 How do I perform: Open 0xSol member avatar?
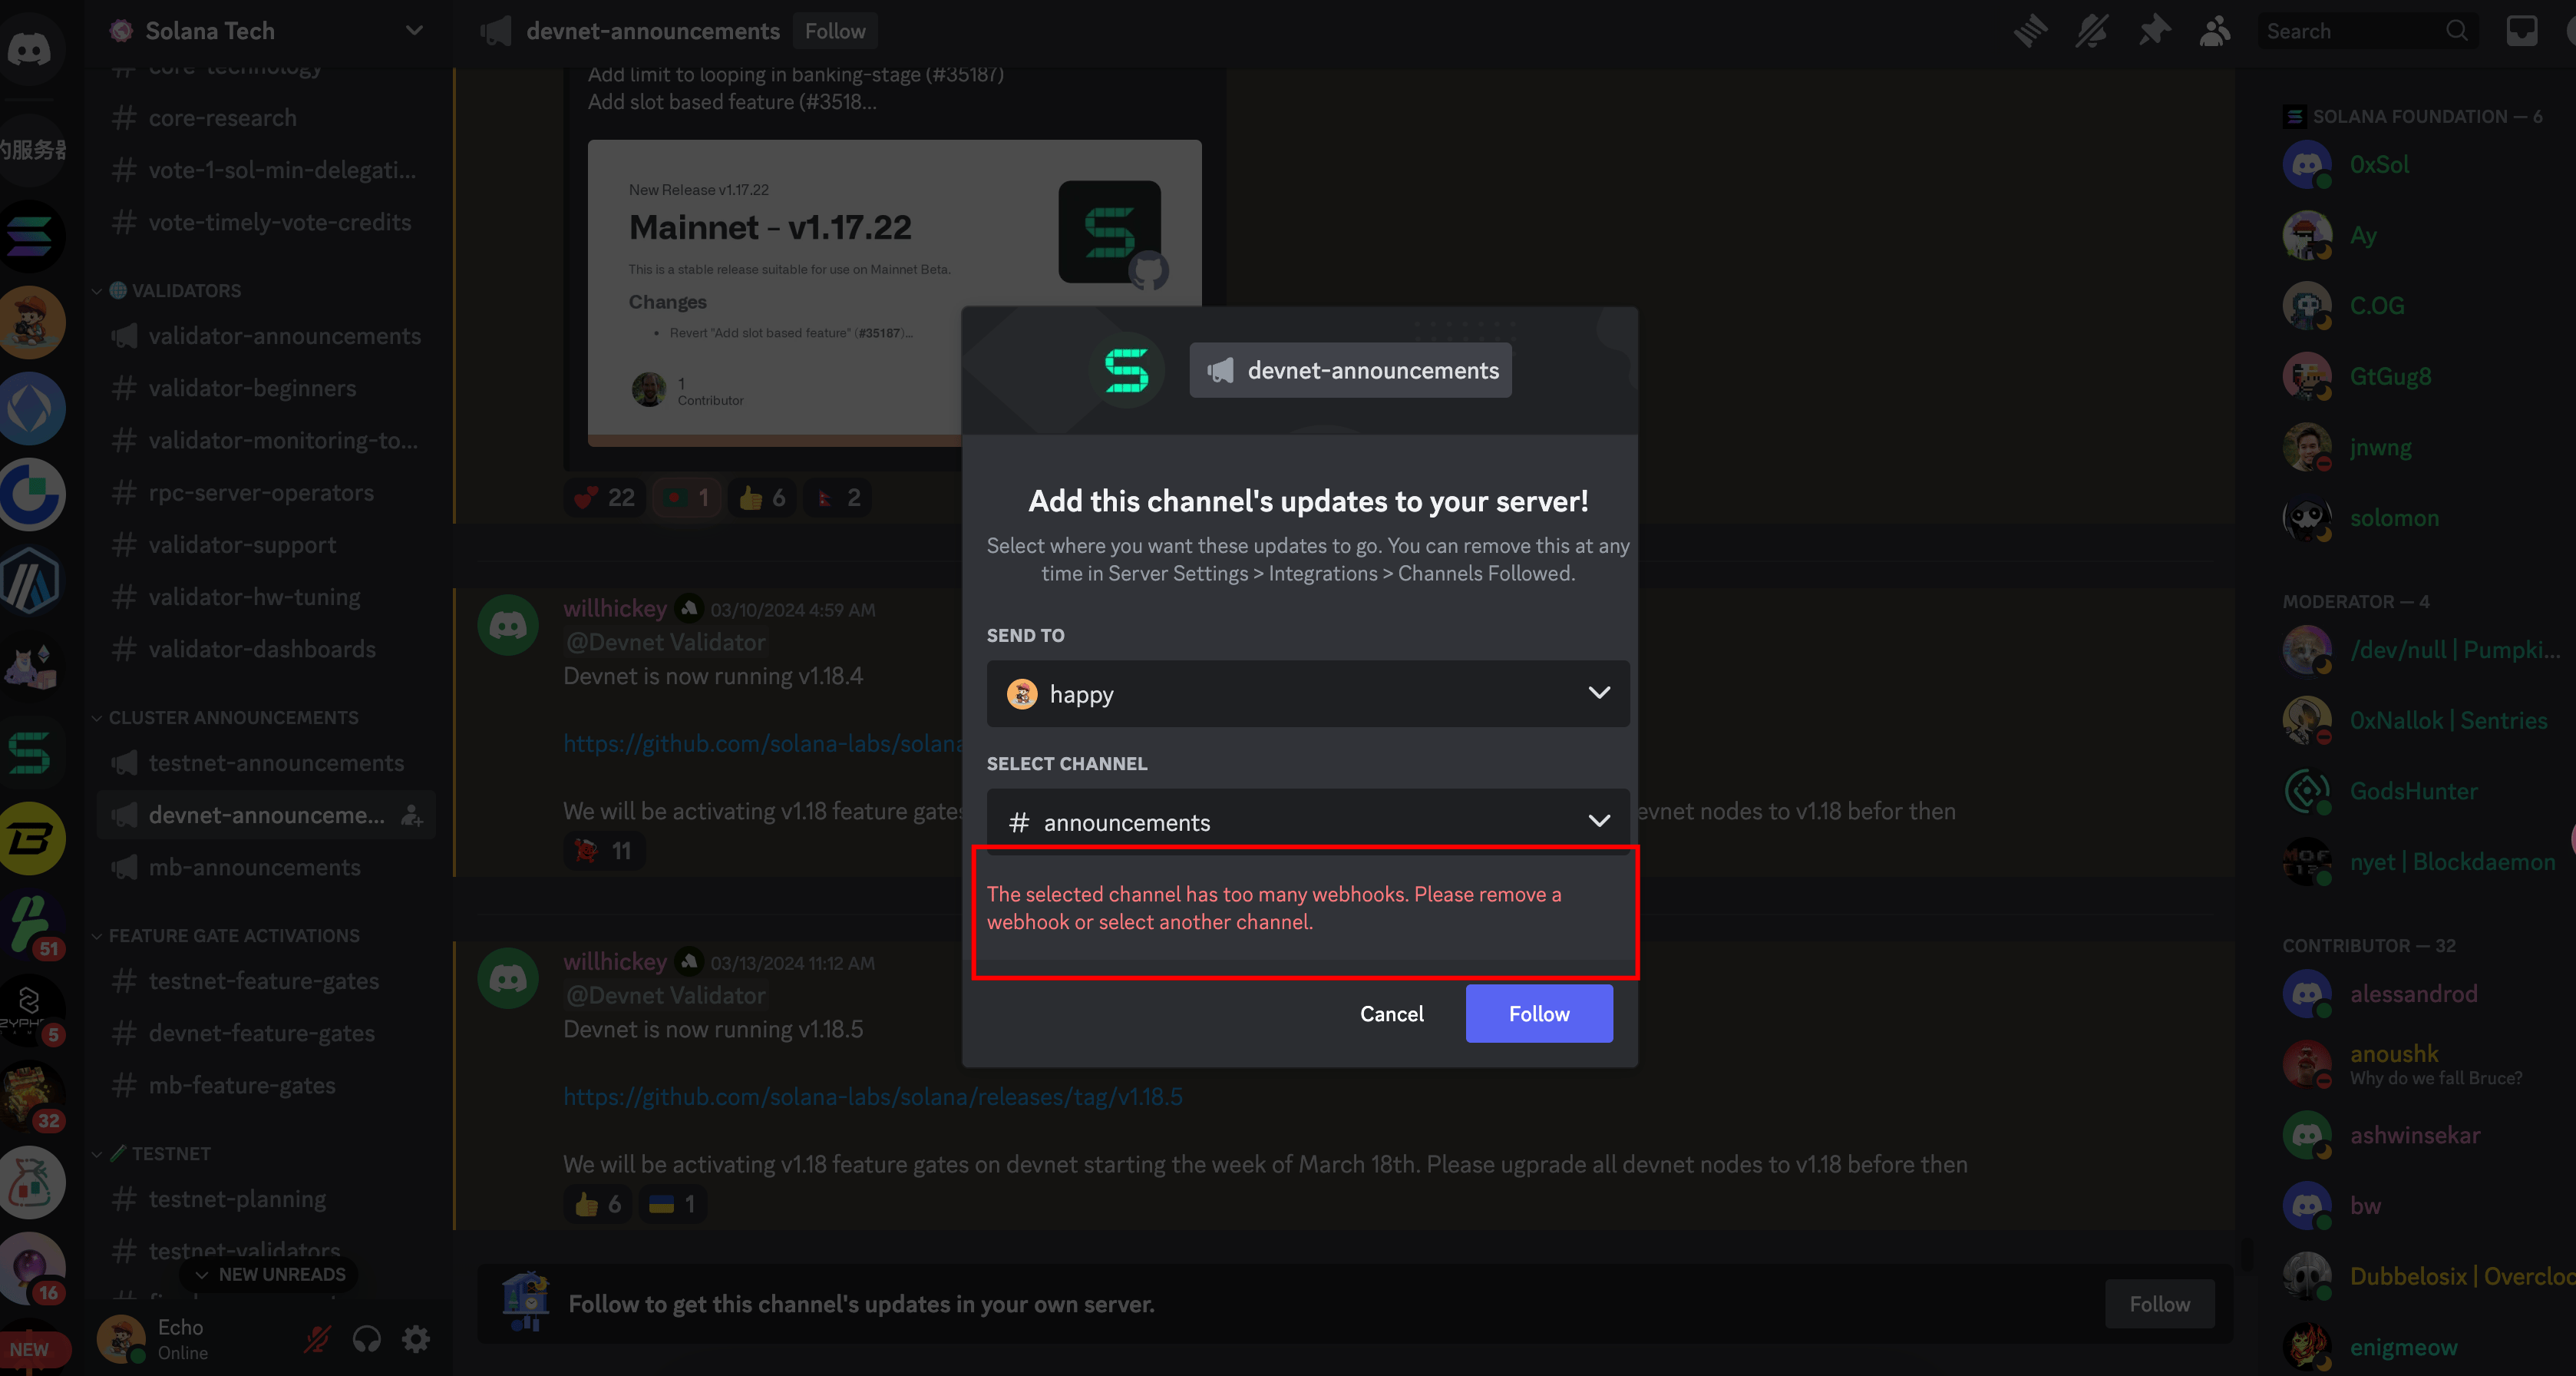(2307, 164)
